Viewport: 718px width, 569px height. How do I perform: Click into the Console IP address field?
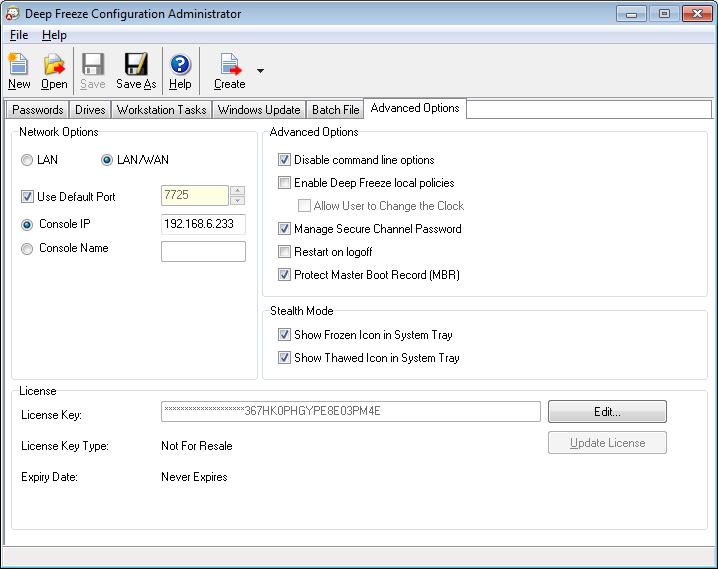pos(203,224)
